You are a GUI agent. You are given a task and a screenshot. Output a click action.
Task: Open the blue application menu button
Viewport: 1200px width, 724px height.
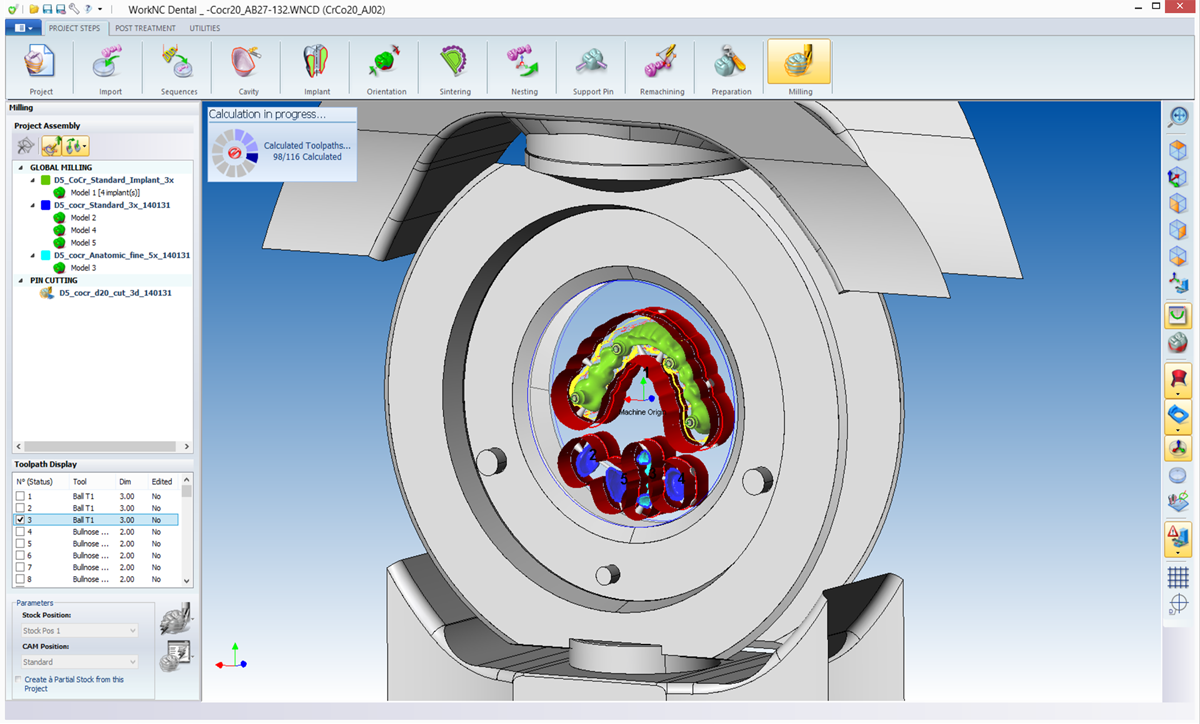(x=23, y=28)
